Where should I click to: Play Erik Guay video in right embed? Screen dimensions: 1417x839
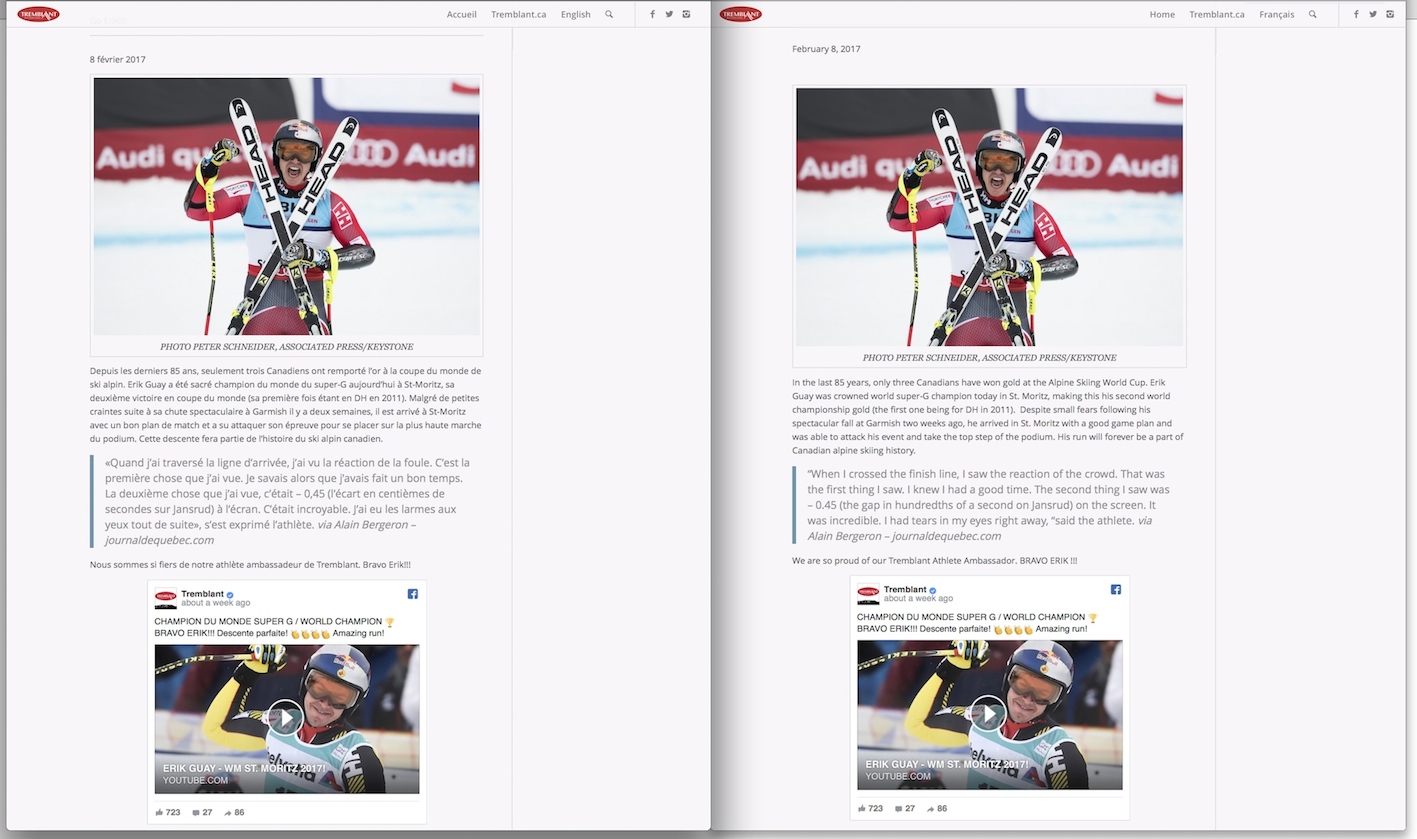[x=988, y=714]
